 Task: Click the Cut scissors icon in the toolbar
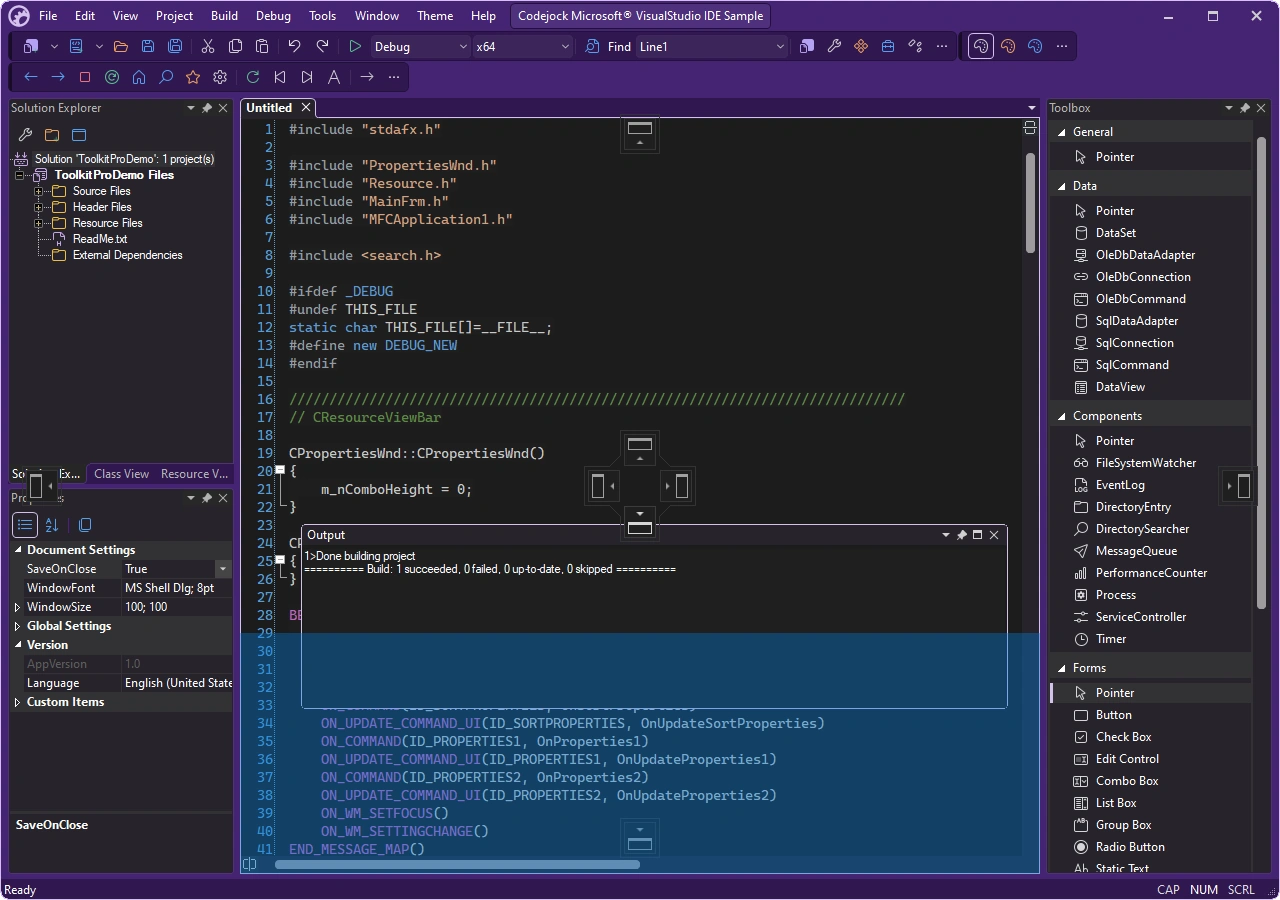(x=208, y=46)
